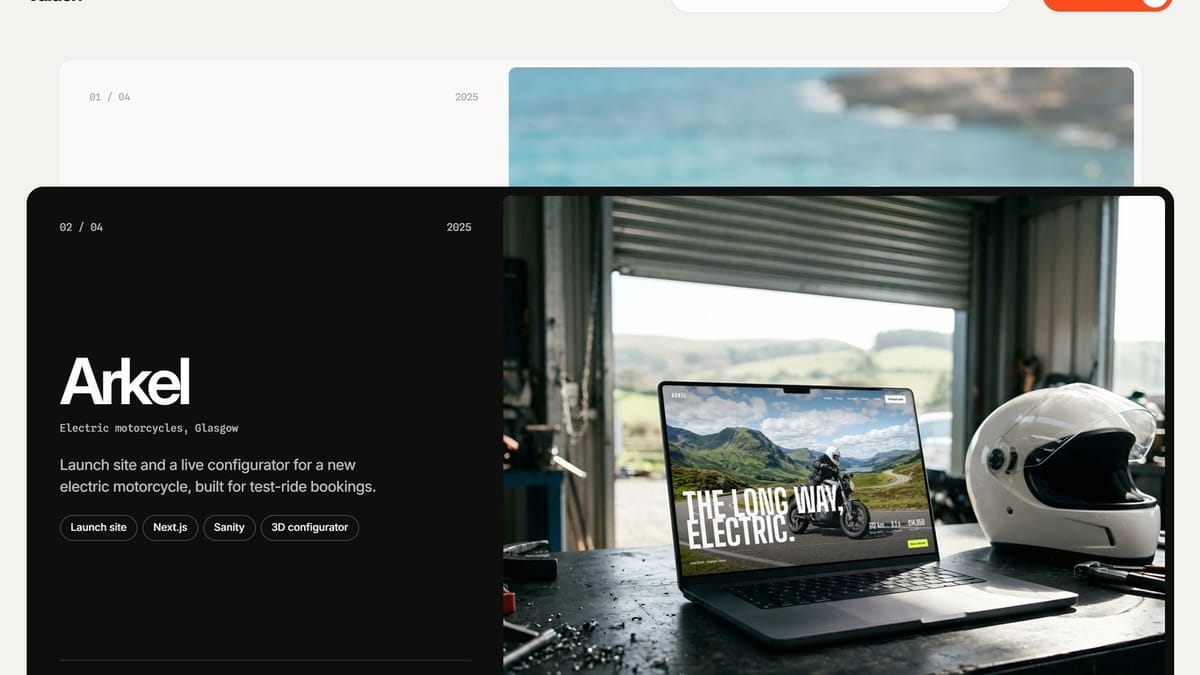This screenshot has width=1200, height=675.
Task: Click the Arkel description starting "Launch site and a live"
Action: click(x=218, y=476)
